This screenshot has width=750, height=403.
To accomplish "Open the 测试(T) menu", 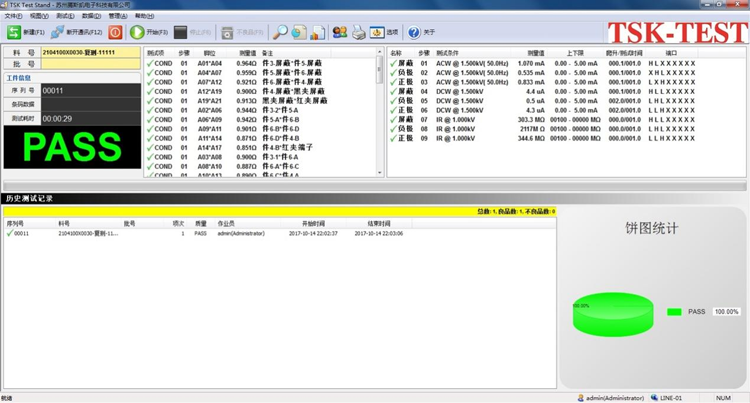I will pos(64,16).
